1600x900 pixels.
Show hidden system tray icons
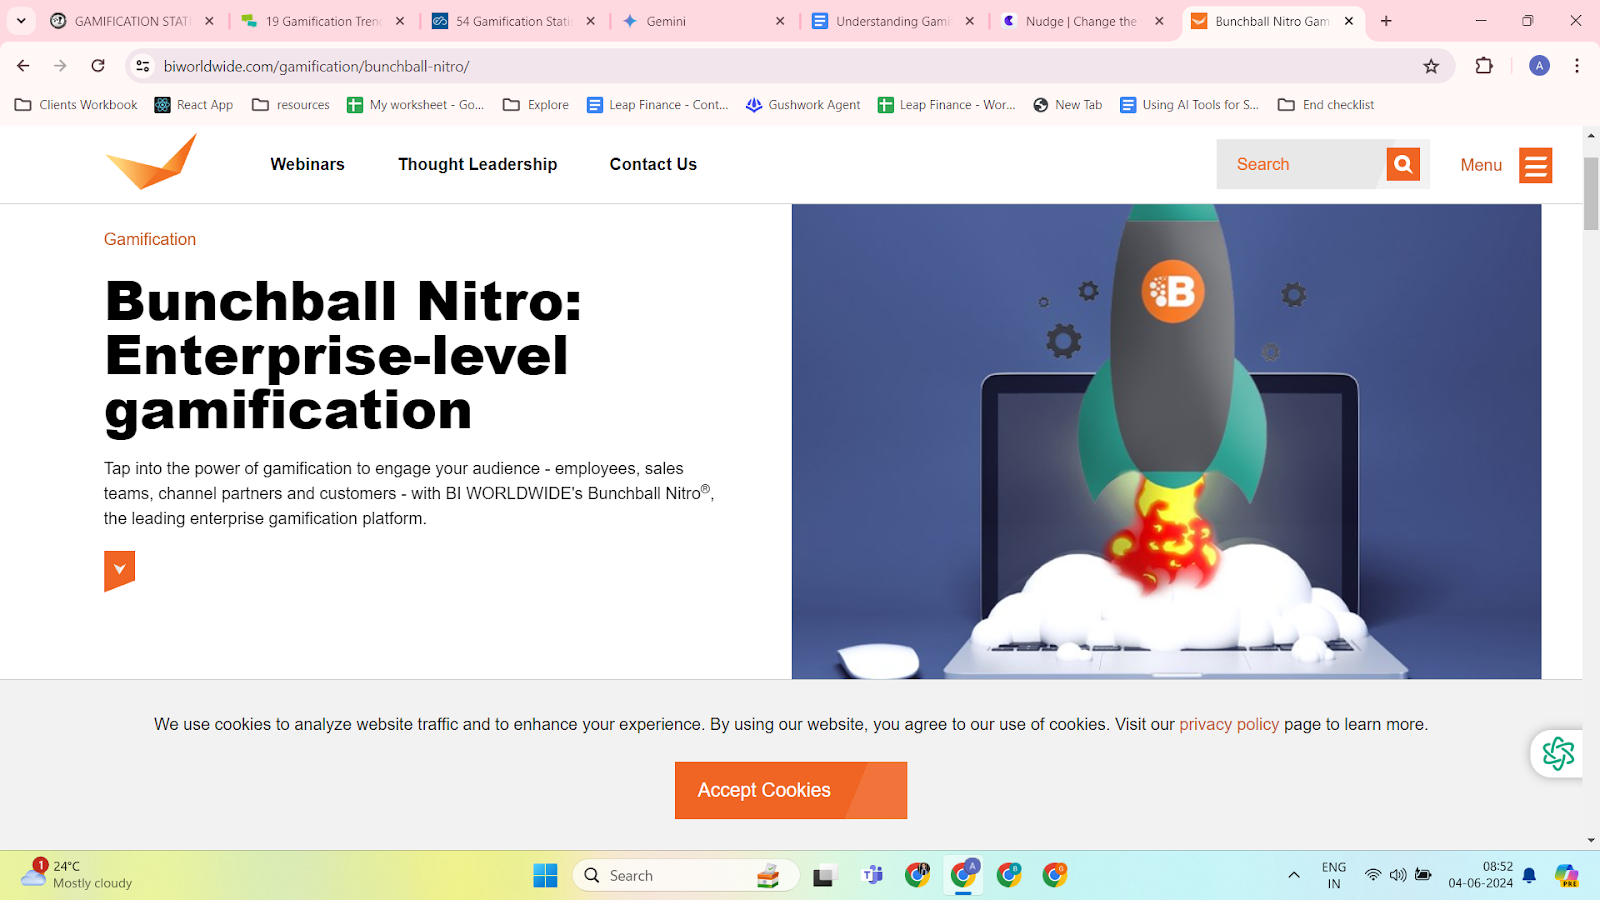(1294, 875)
